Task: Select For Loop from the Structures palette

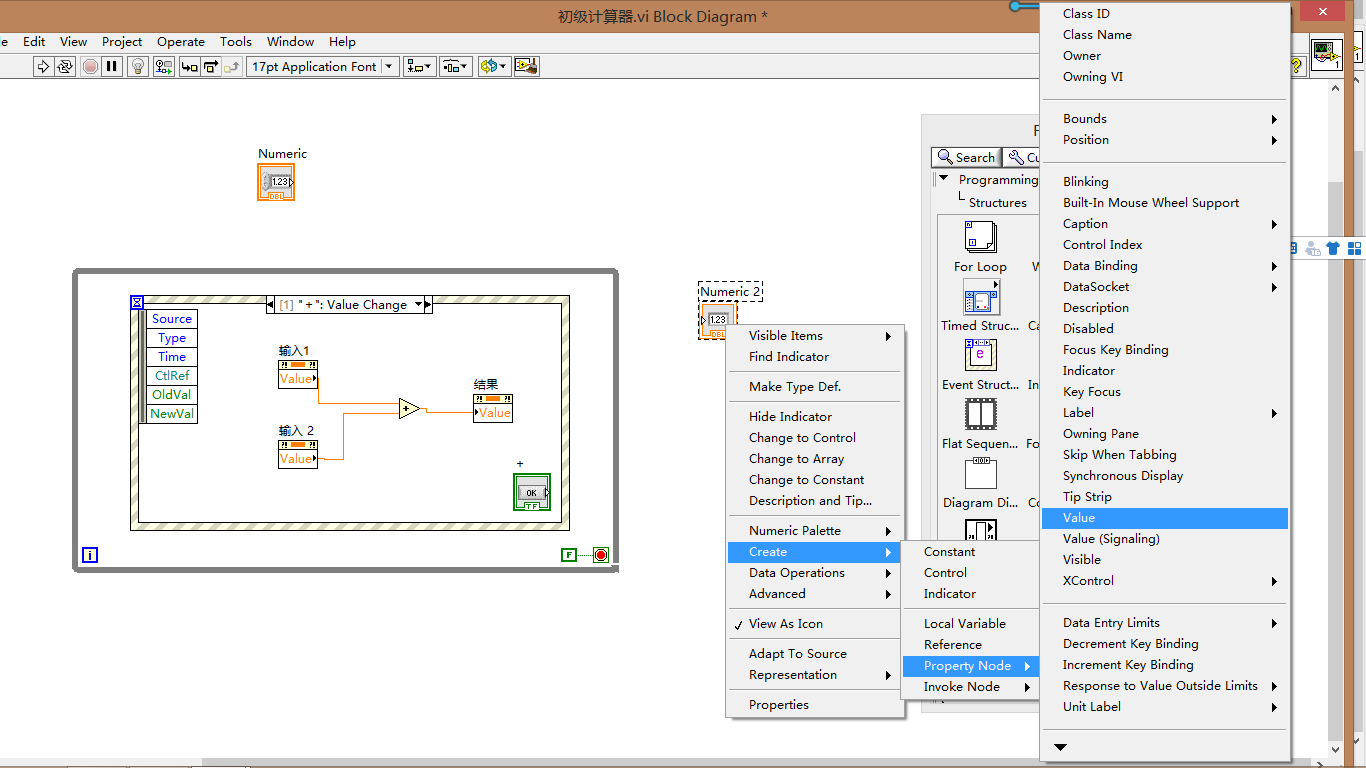Action: tap(980, 238)
